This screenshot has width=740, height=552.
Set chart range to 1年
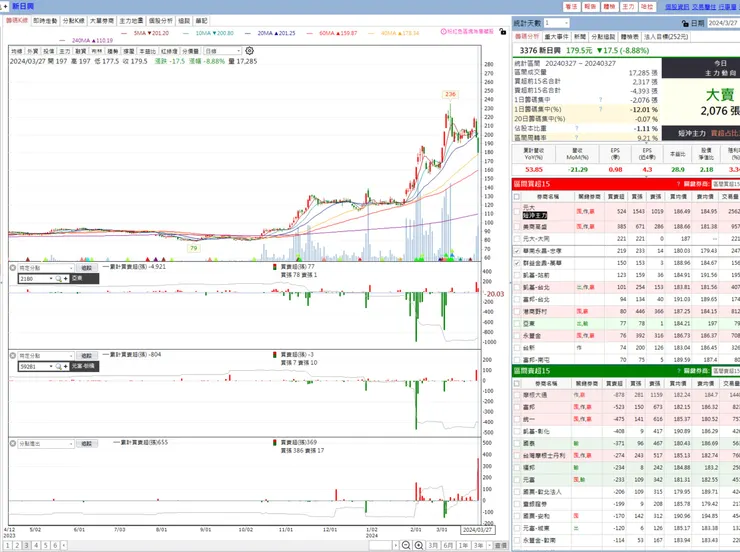coord(463,545)
